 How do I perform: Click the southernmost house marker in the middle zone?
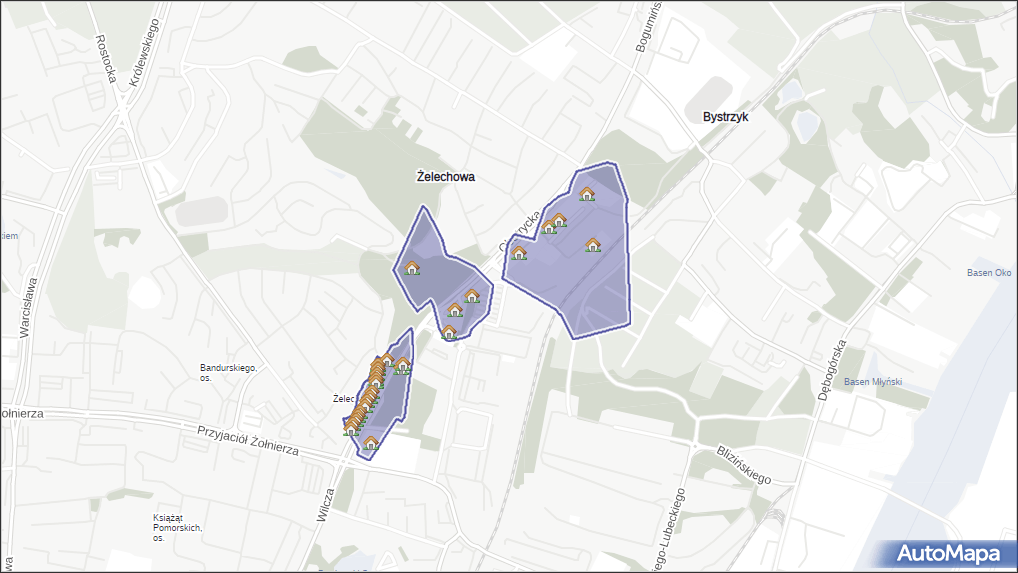(449, 332)
